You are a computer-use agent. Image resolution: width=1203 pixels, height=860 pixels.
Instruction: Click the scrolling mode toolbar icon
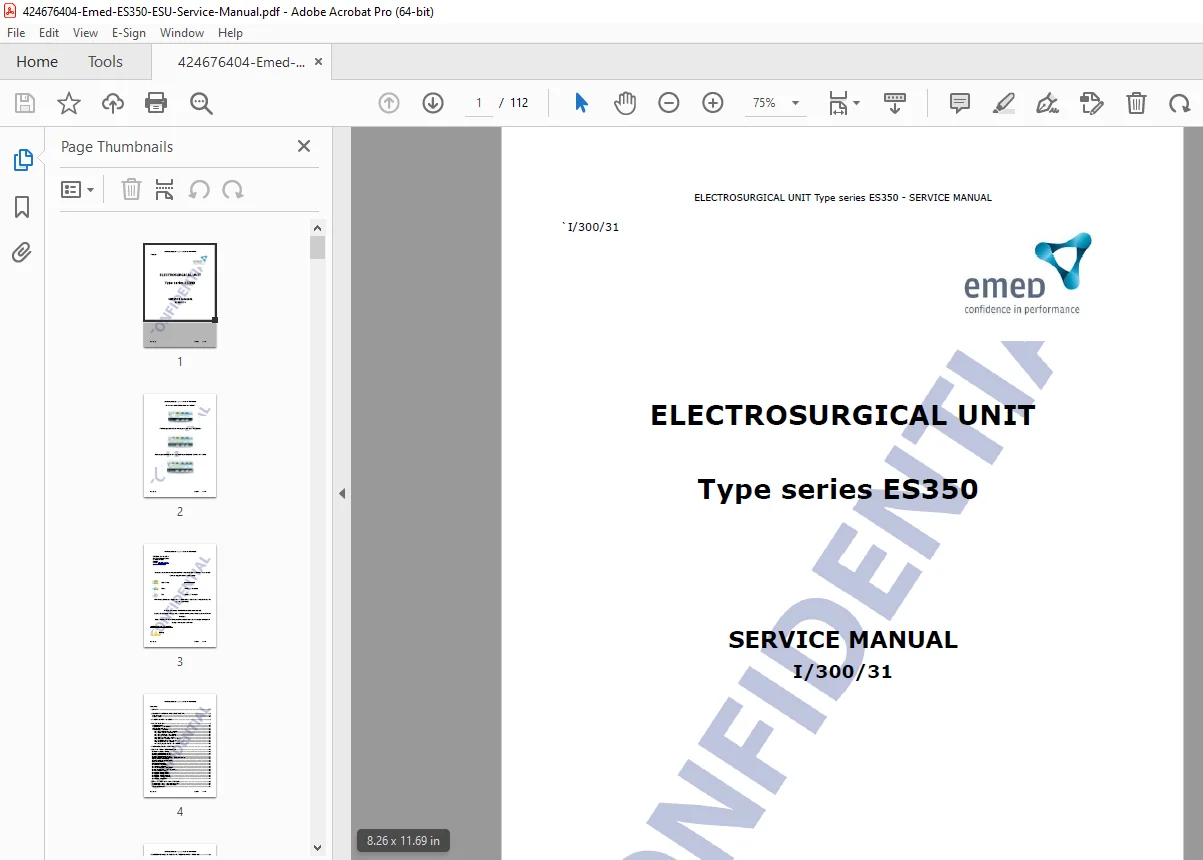895,103
